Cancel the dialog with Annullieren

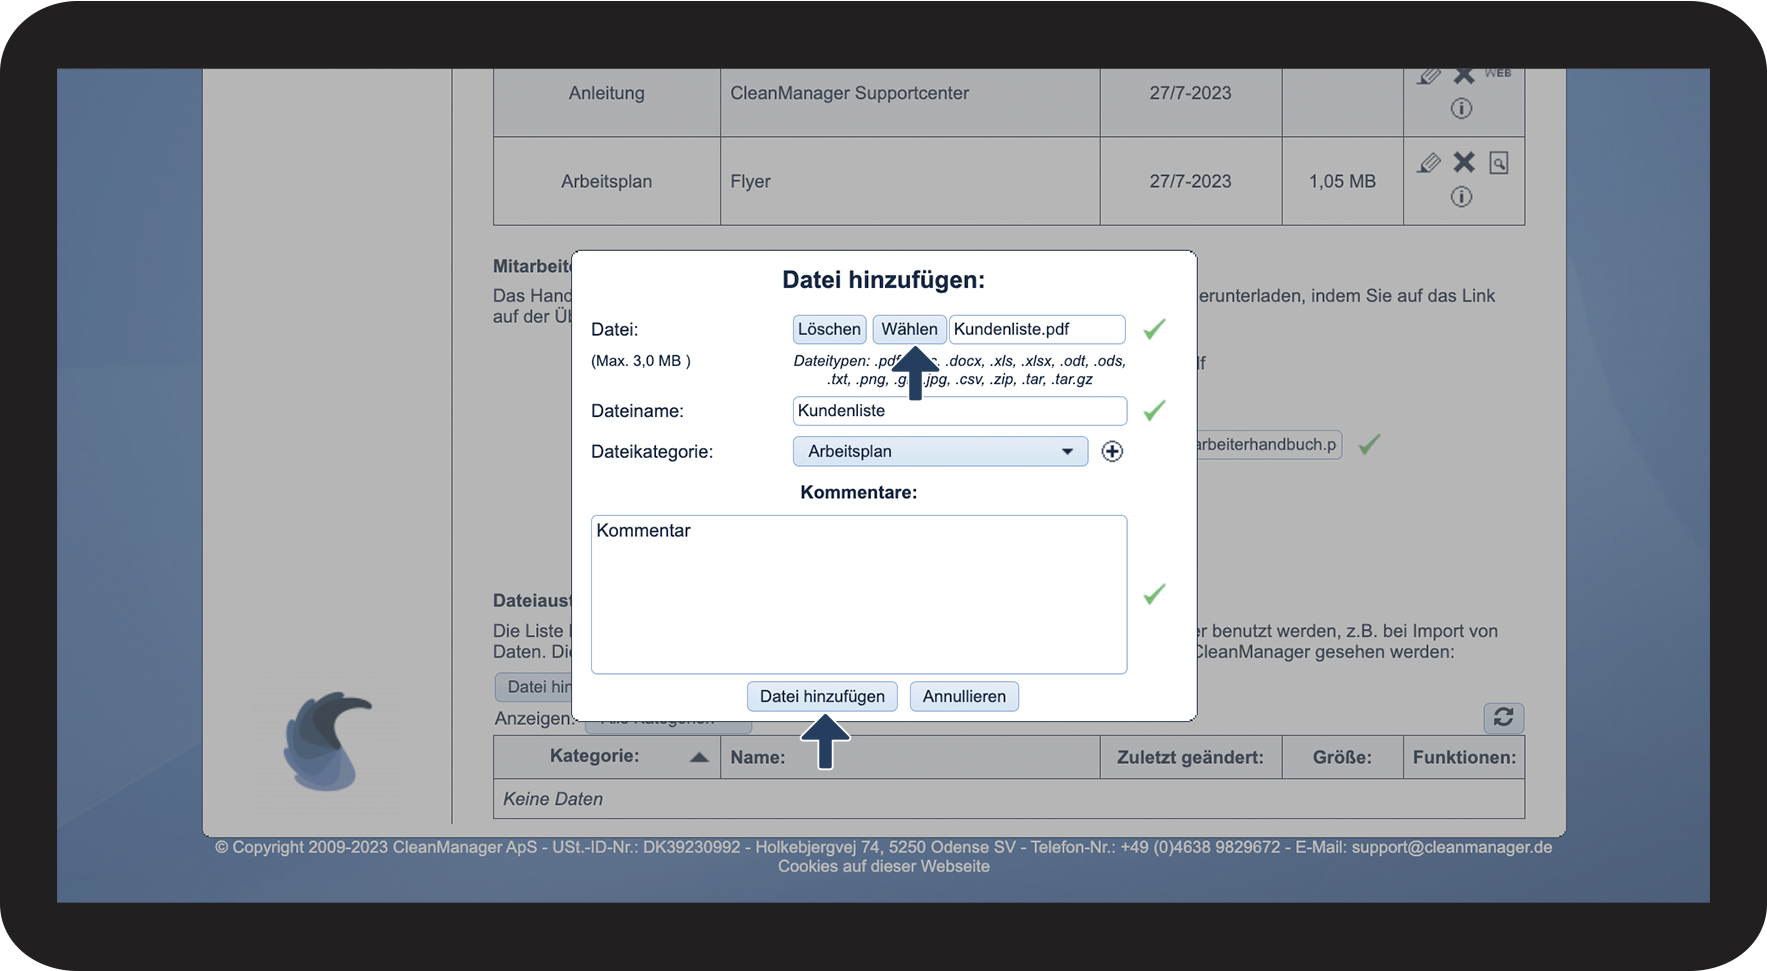[x=964, y=696]
